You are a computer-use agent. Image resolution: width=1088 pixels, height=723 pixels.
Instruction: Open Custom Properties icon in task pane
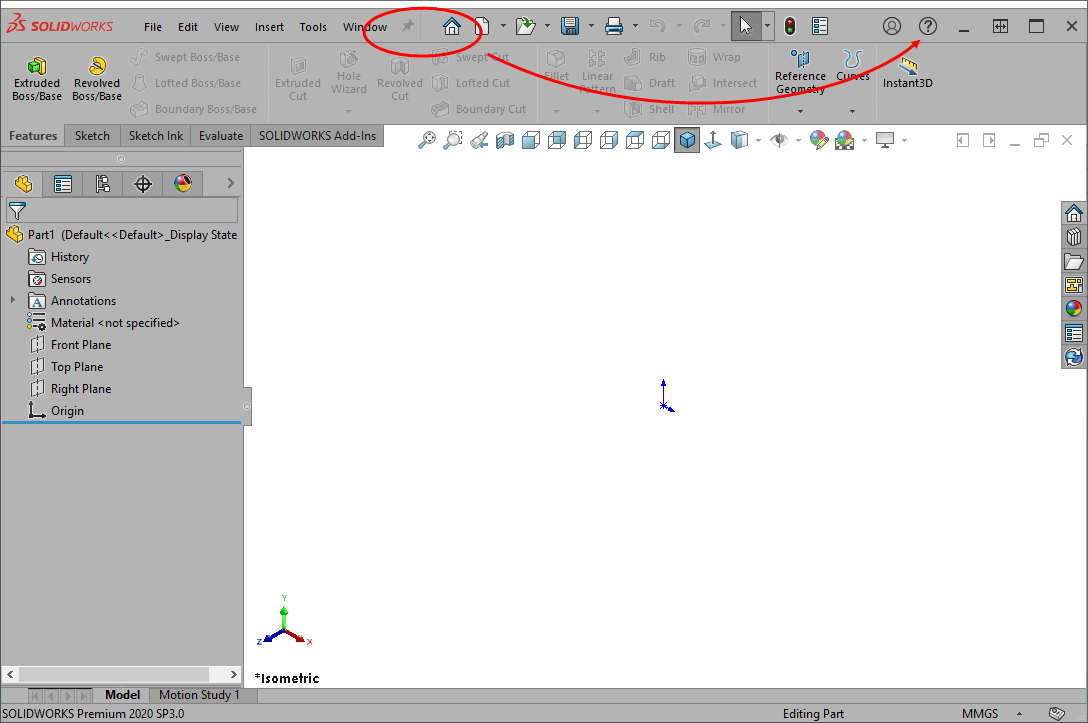[1073, 333]
